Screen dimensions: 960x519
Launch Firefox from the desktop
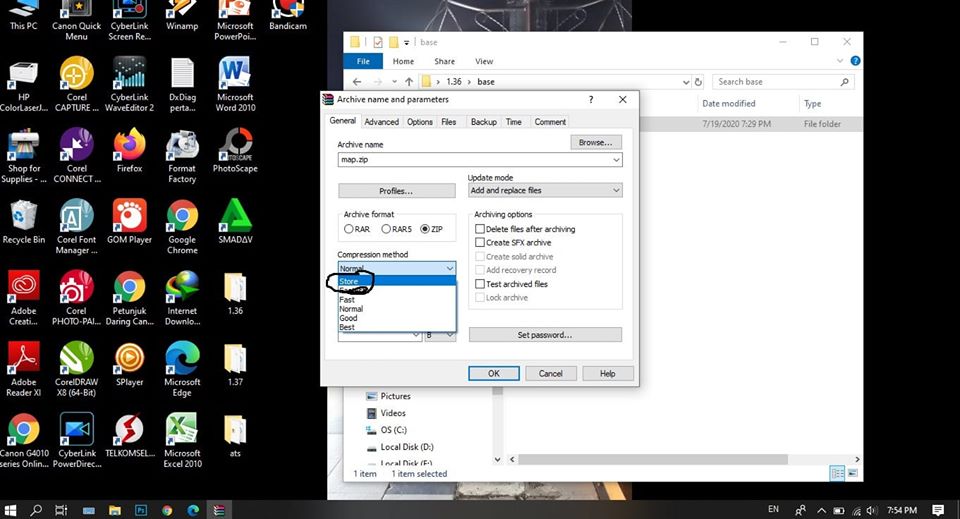click(129, 151)
